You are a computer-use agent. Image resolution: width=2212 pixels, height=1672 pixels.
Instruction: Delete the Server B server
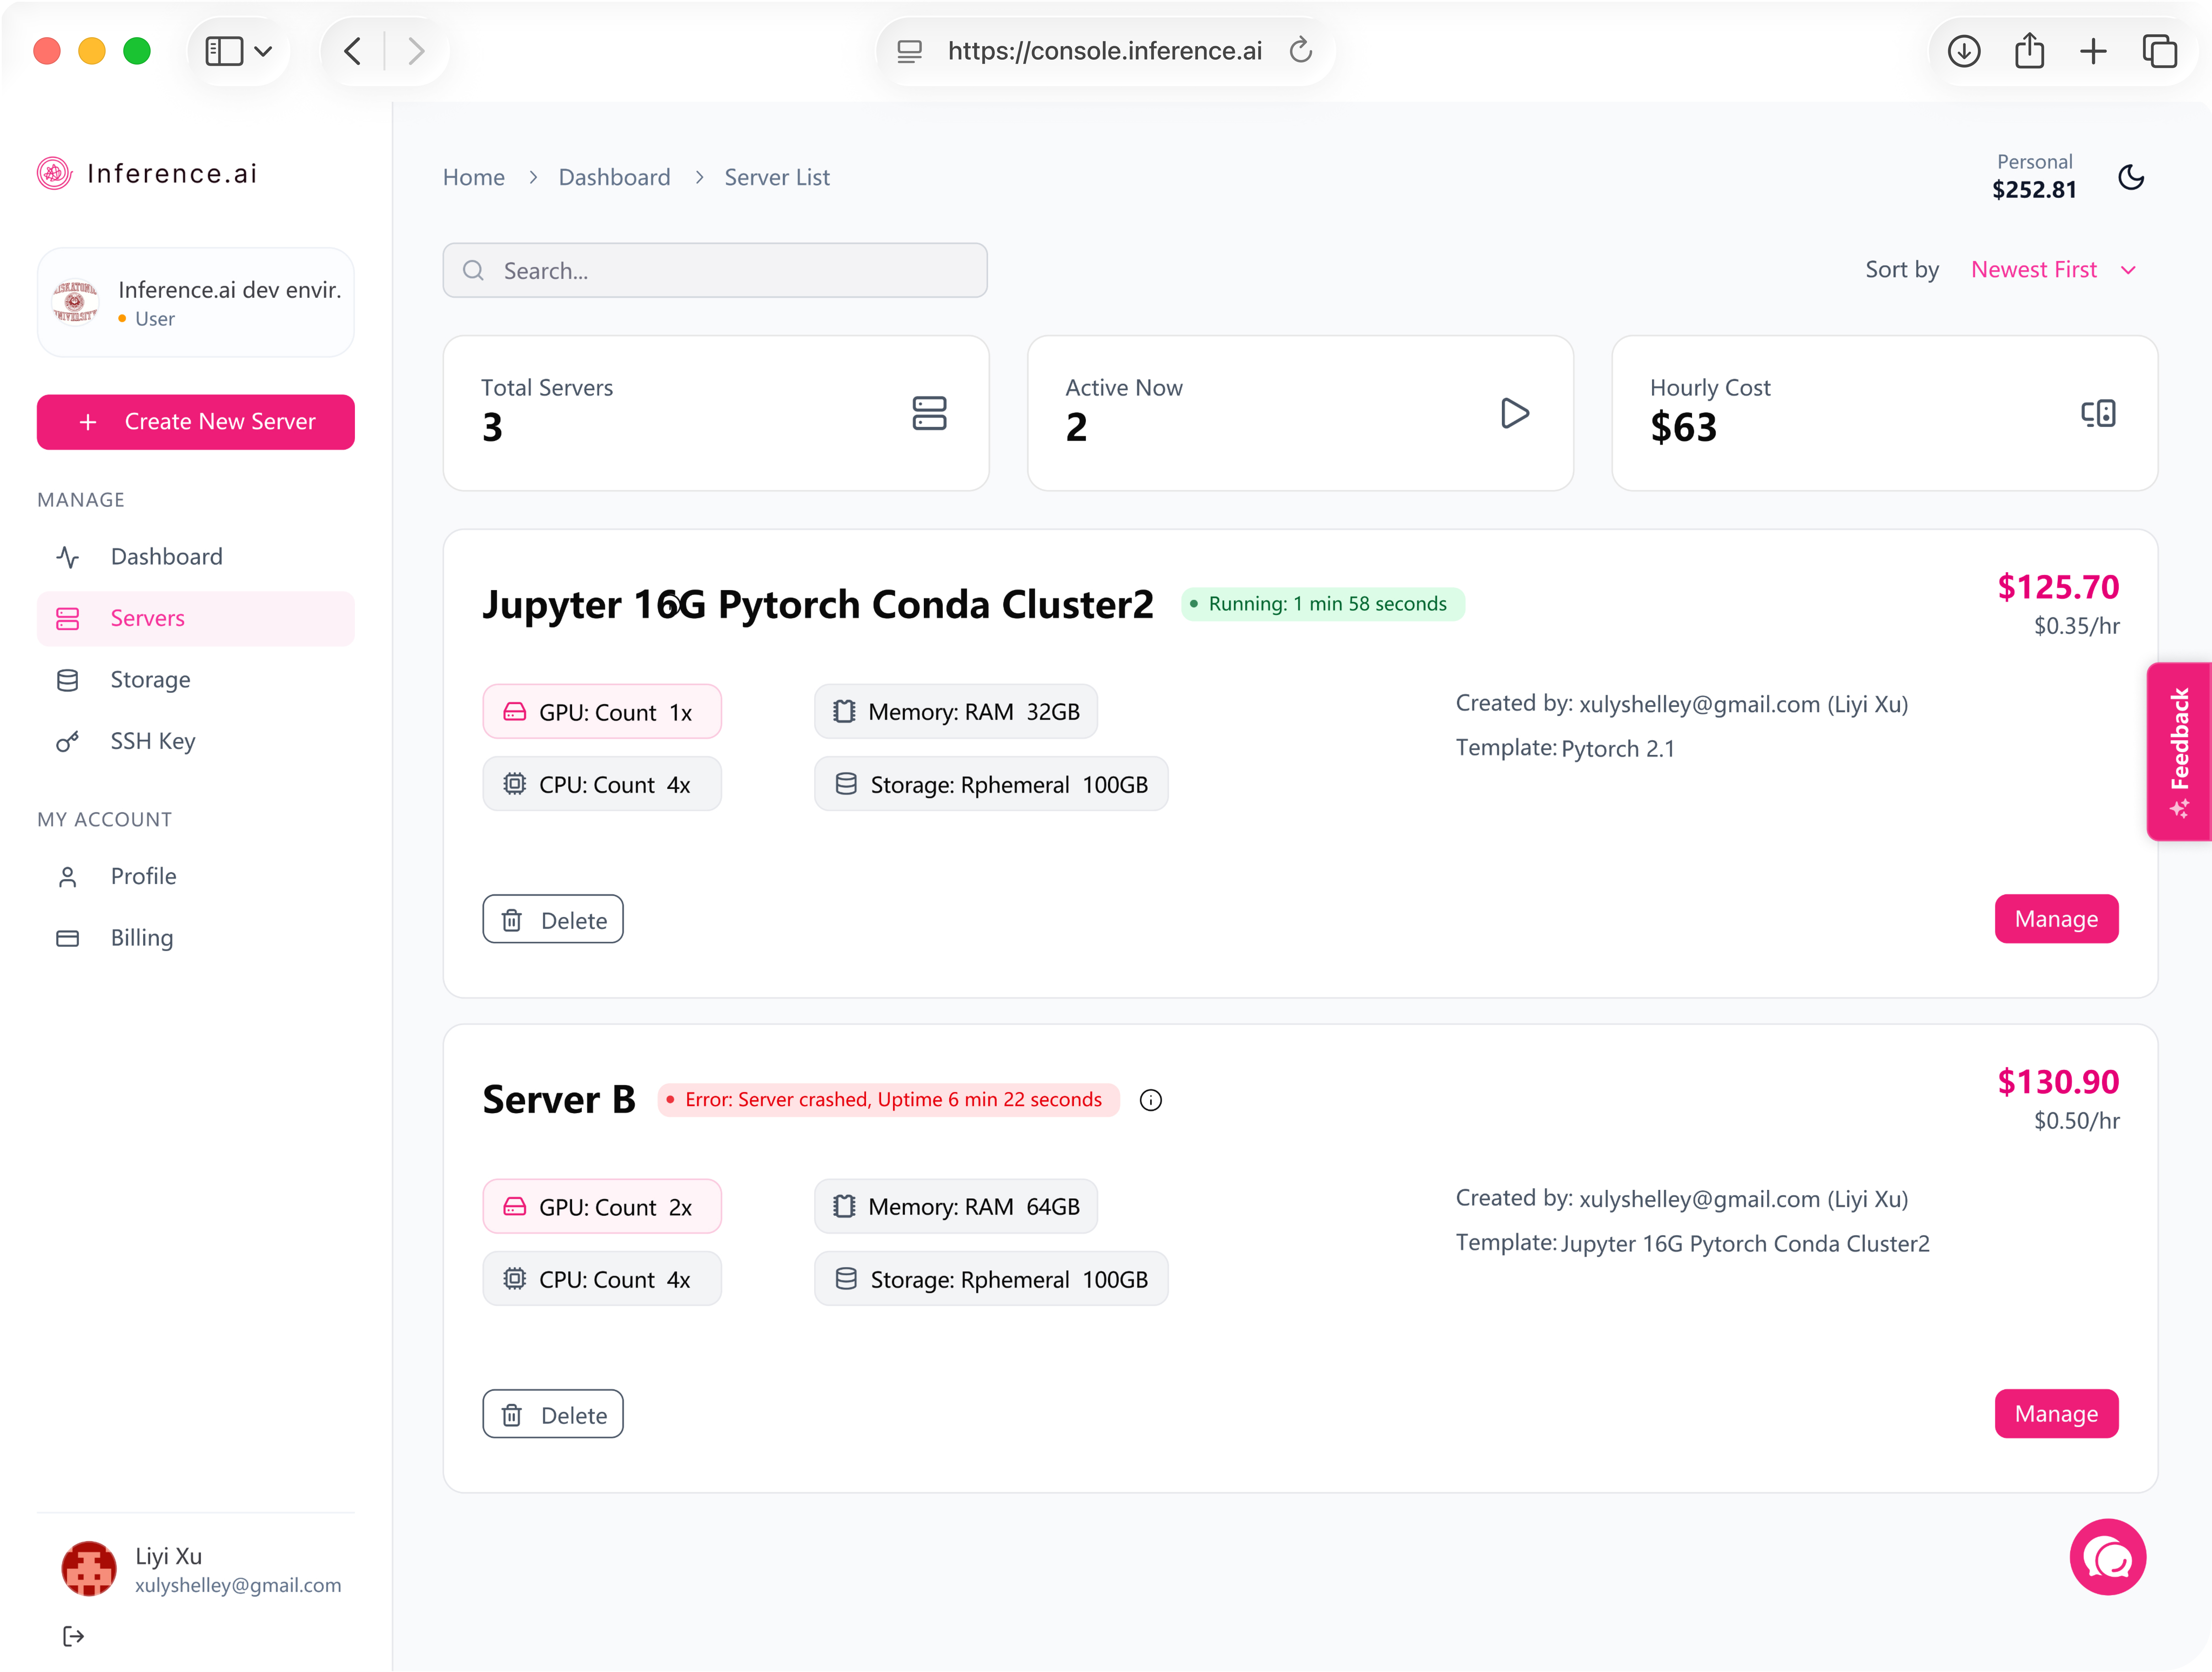(x=553, y=1414)
